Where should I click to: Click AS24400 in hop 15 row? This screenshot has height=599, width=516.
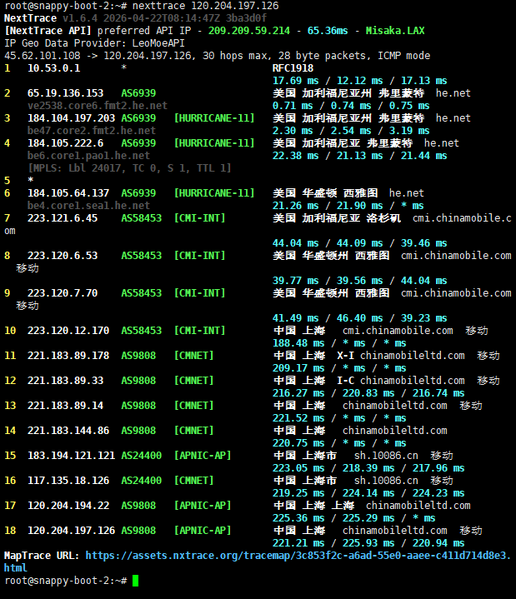(x=141, y=455)
